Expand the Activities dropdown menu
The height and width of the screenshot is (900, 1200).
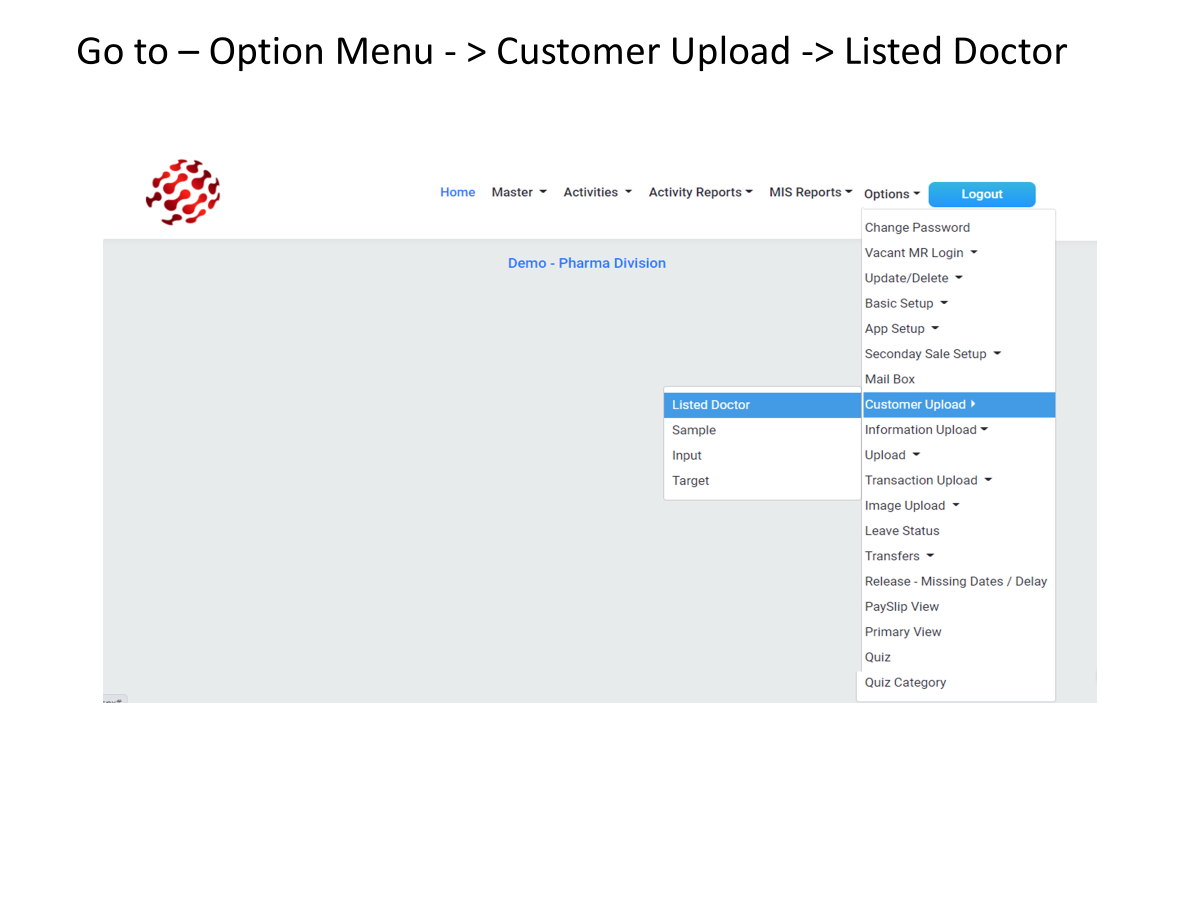click(x=597, y=192)
